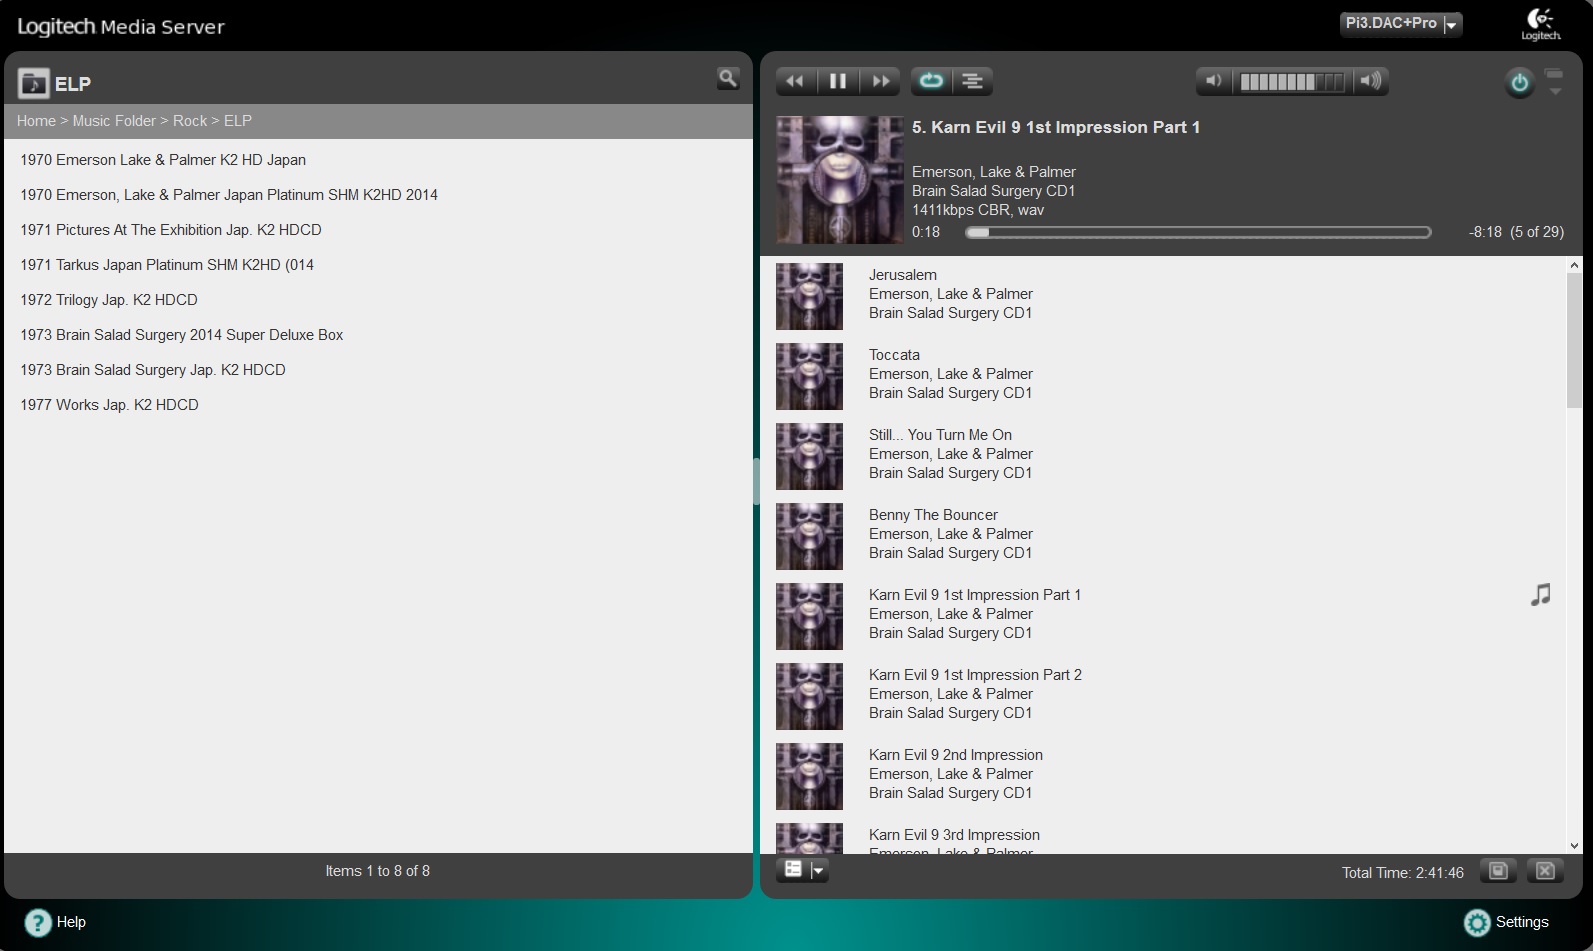The height and width of the screenshot is (951, 1593).
Task: Click the volume up speaker icon
Action: 1371,81
